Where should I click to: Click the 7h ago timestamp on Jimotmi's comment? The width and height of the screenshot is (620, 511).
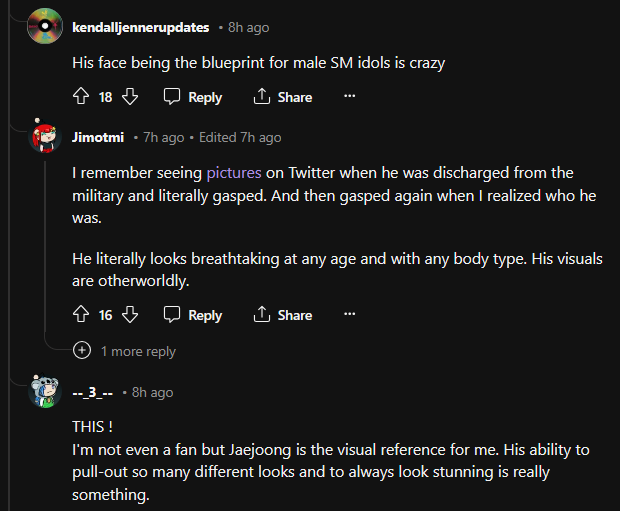click(x=164, y=137)
